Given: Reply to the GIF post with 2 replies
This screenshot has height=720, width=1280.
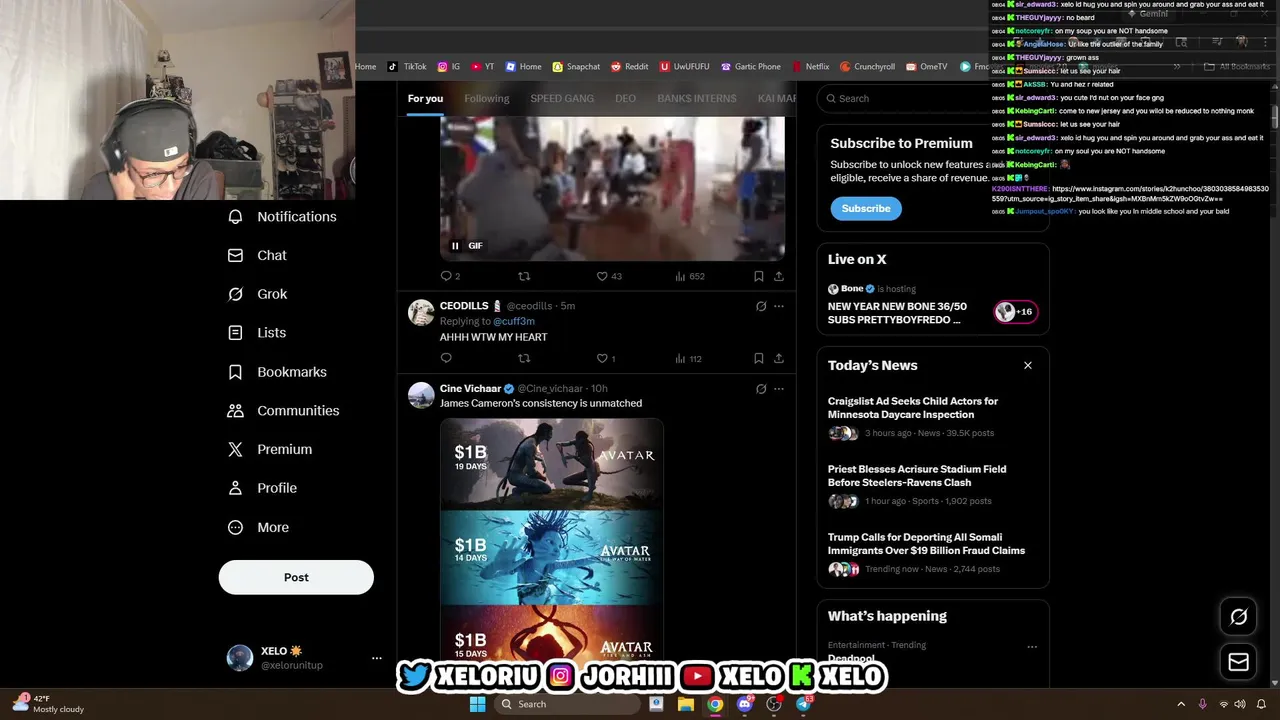Looking at the screenshot, I should click(x=450, y=276).
